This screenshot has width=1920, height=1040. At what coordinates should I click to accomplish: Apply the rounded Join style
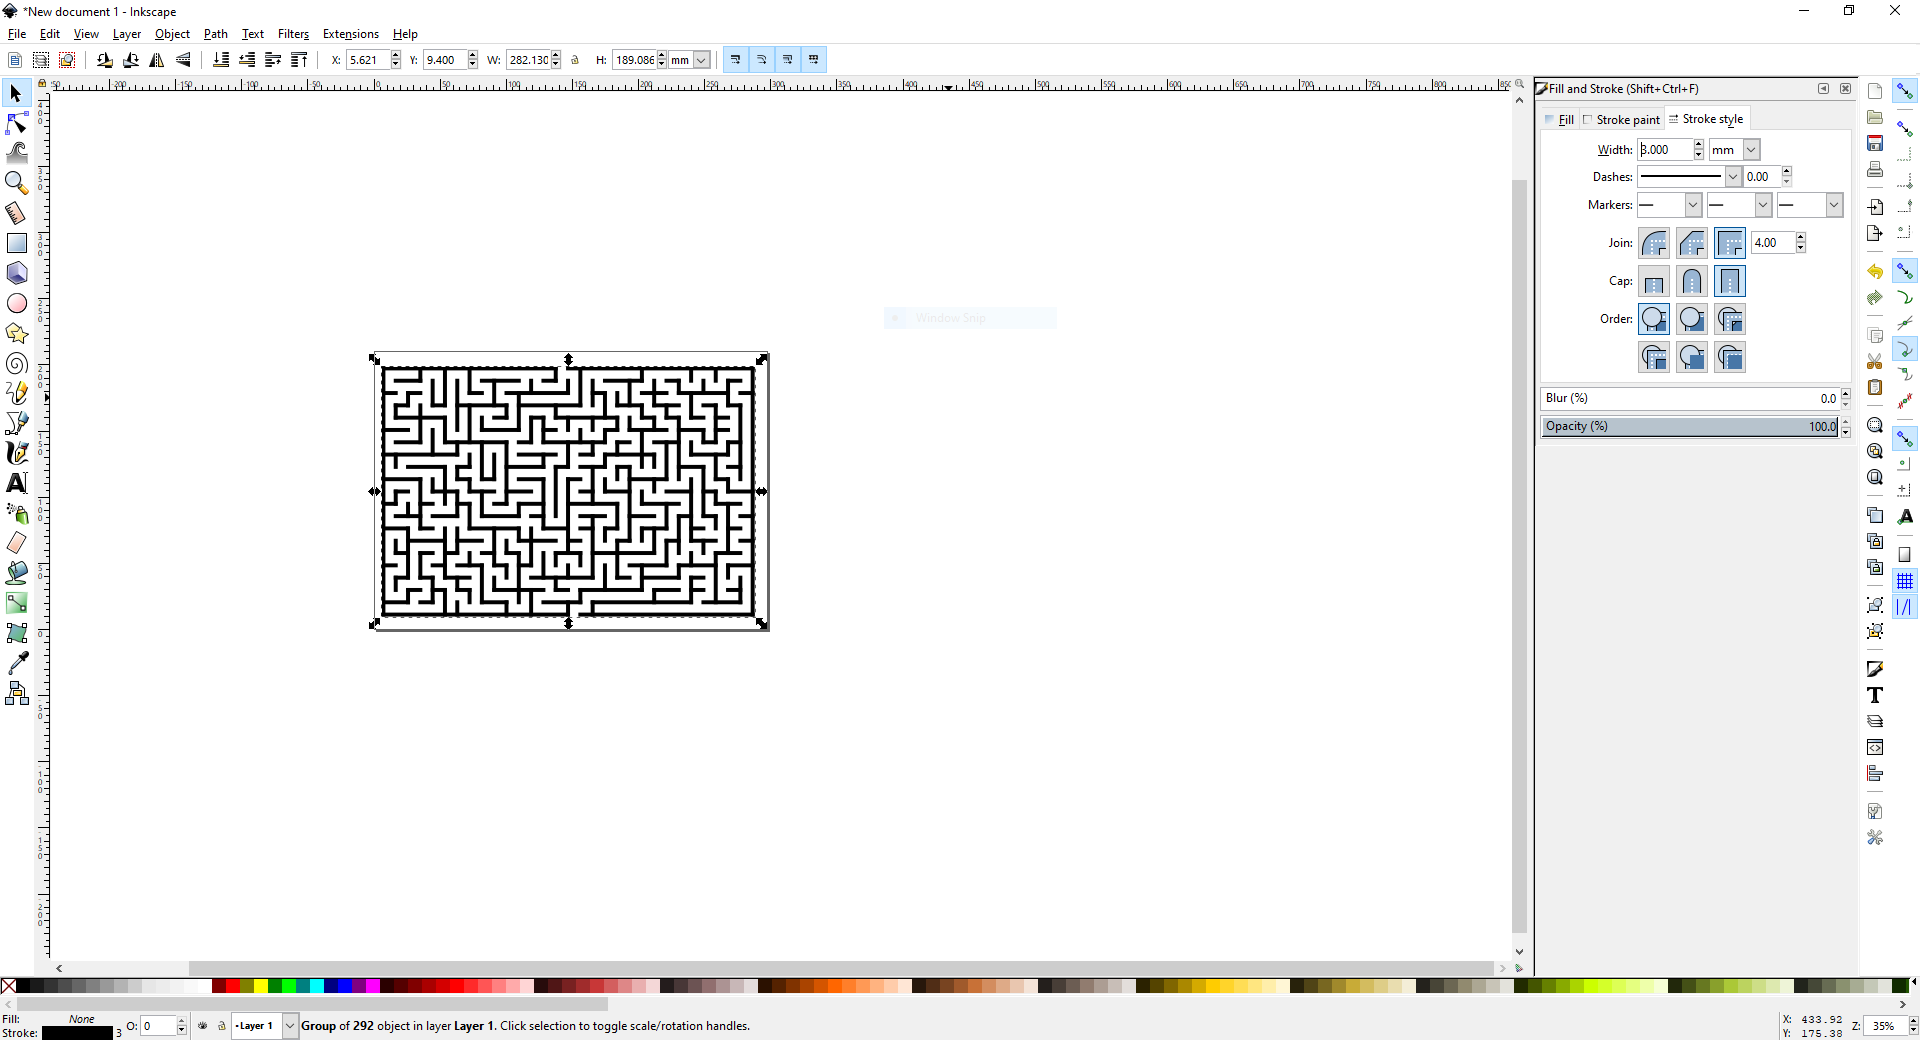coord(1655,242)
